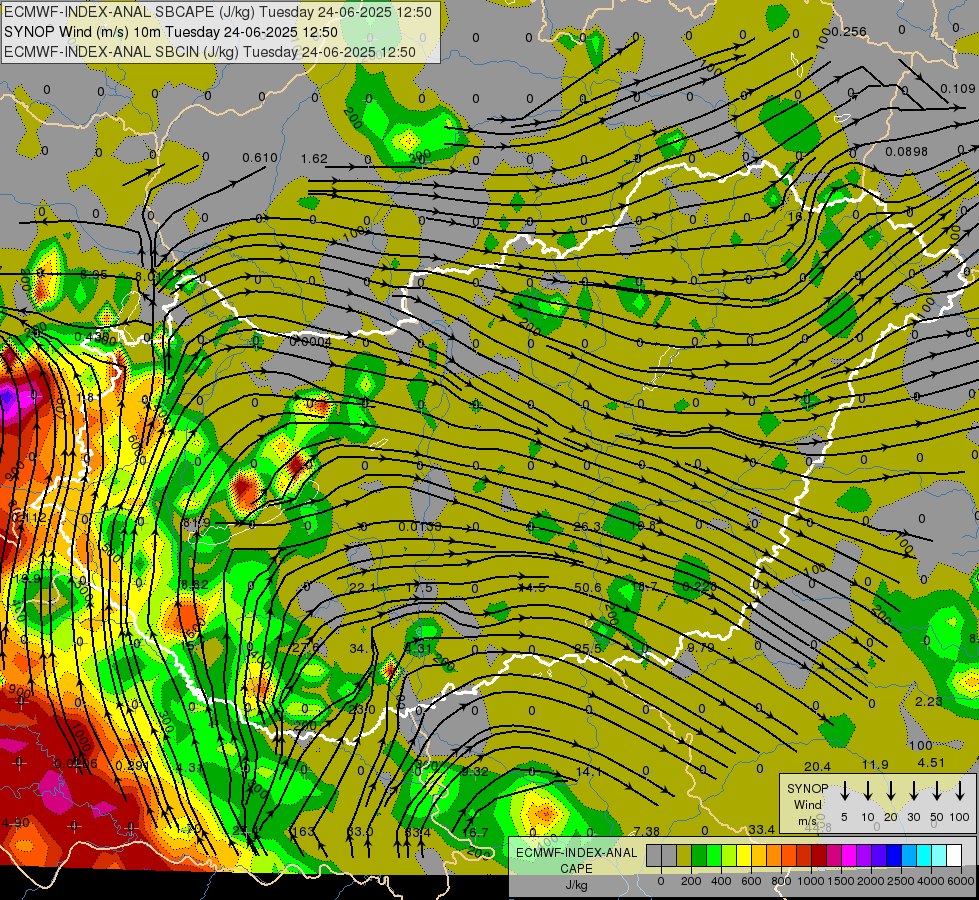
Task: Select the leftmost gray CAPE legend swatch
Action: tap(654, 855)
